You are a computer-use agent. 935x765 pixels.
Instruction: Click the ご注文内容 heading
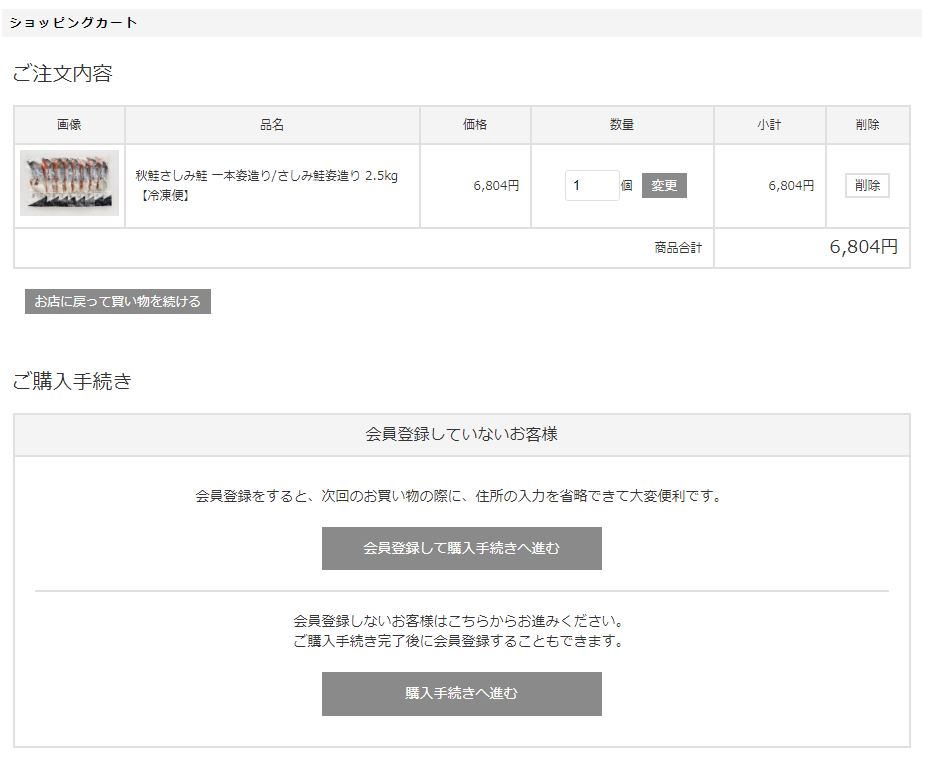[62, 74]
